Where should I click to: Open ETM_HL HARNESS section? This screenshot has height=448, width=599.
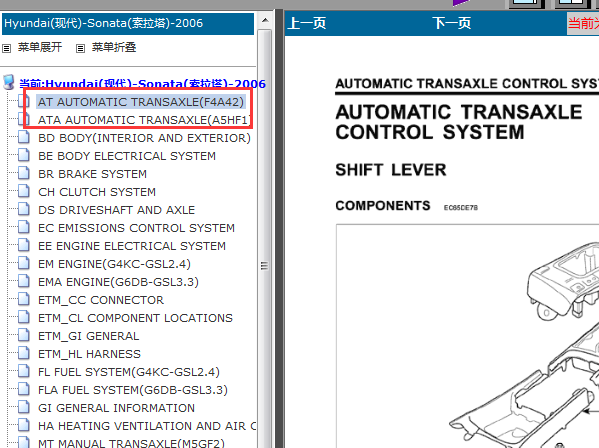89,354
